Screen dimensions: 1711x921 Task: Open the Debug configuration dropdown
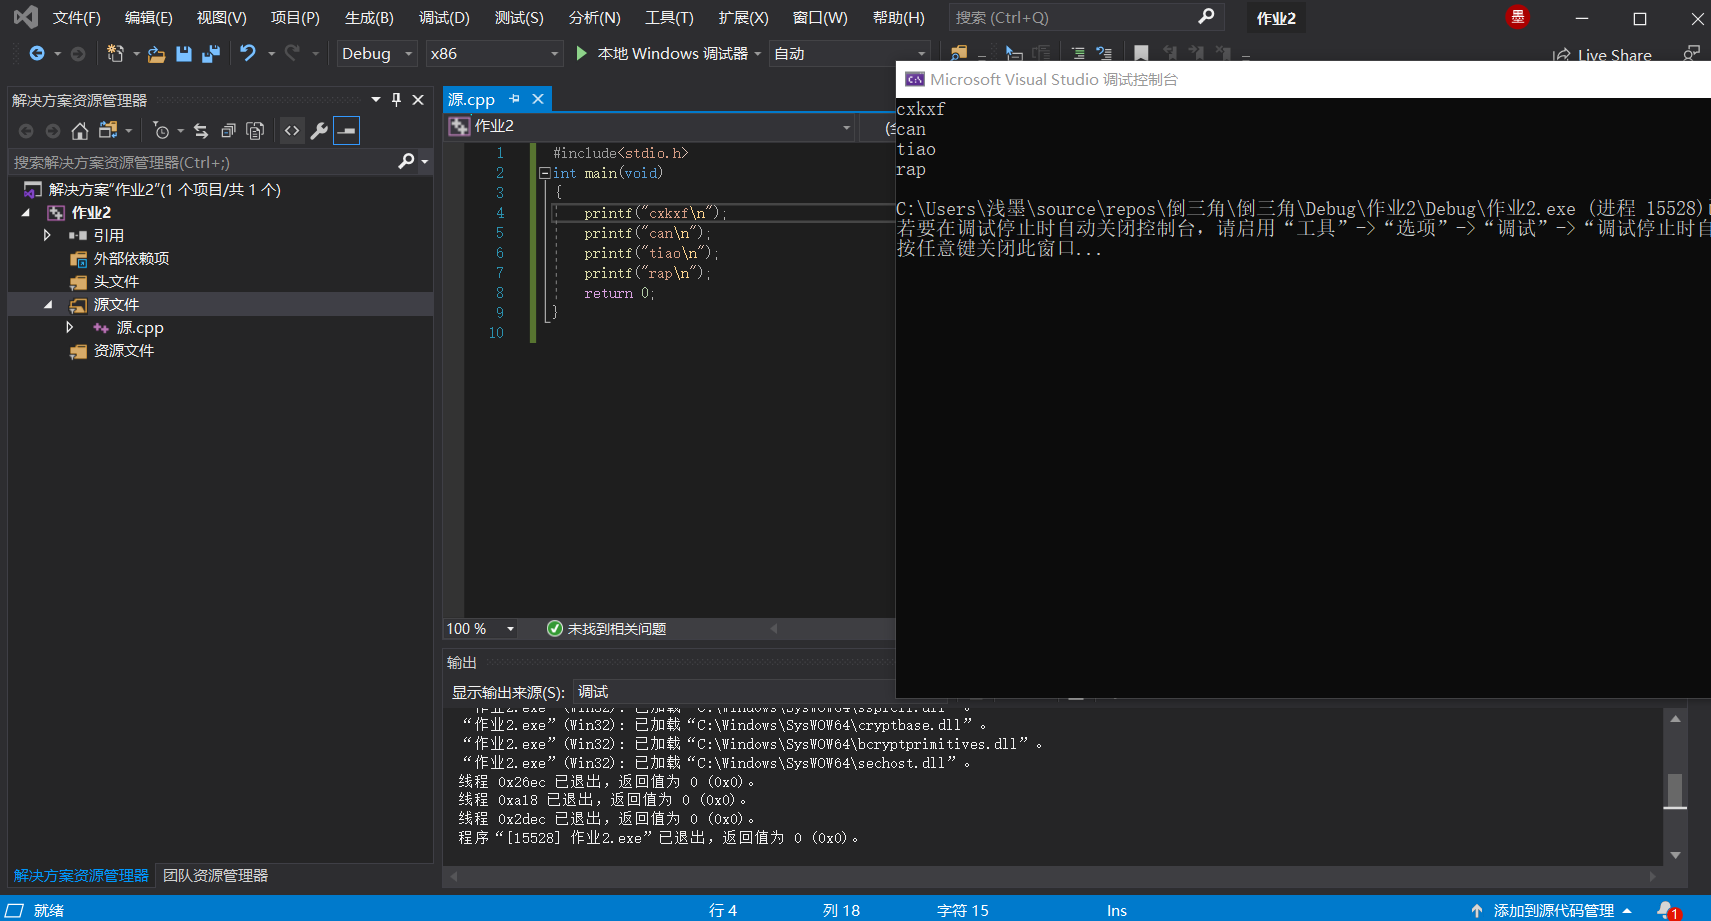376,54
